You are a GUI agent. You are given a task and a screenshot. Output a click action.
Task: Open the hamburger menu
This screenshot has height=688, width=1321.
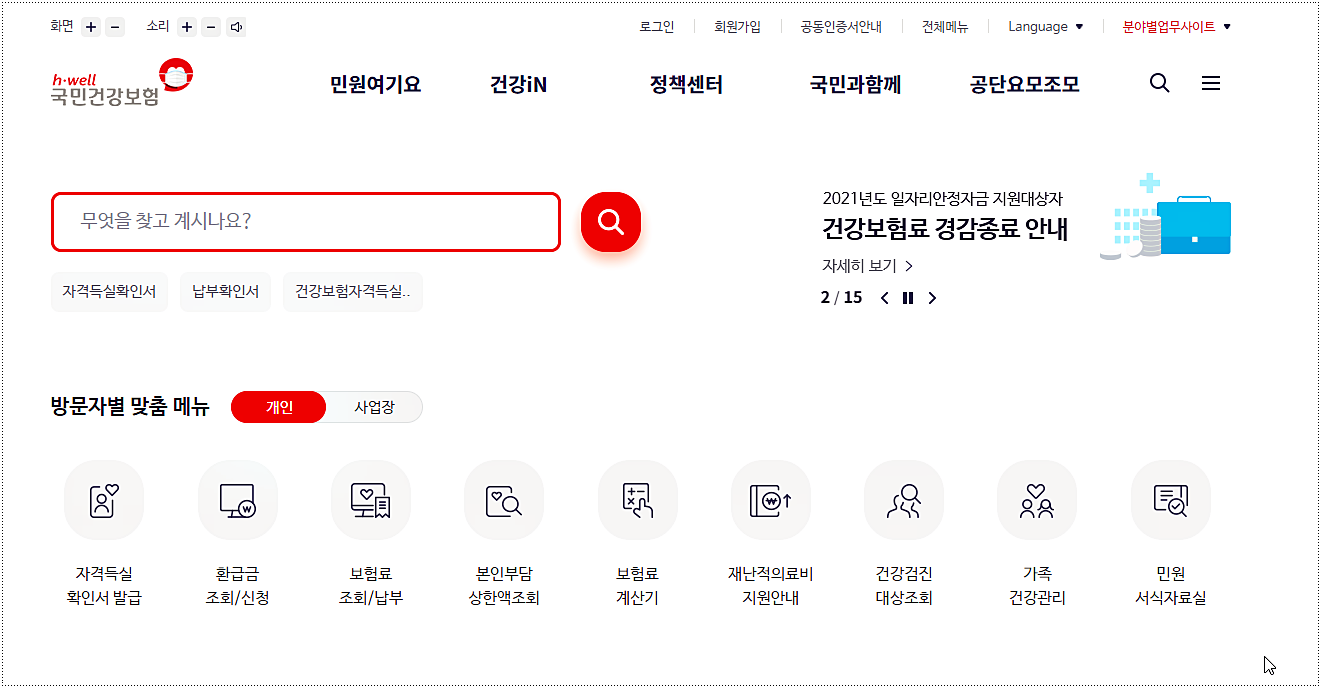(x=1211, y=83)
